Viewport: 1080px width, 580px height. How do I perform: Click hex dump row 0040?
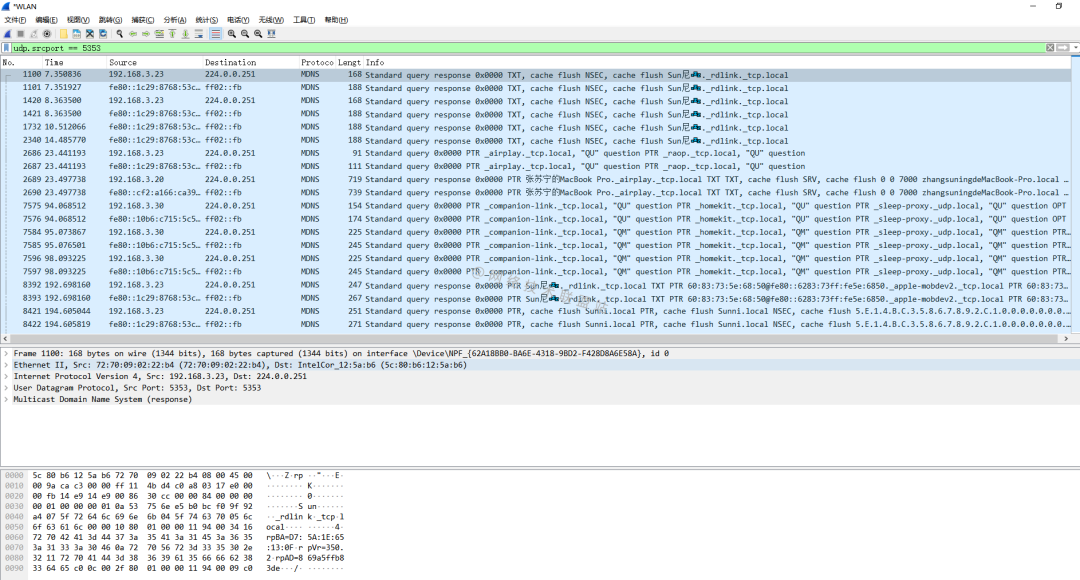(174, 517)
